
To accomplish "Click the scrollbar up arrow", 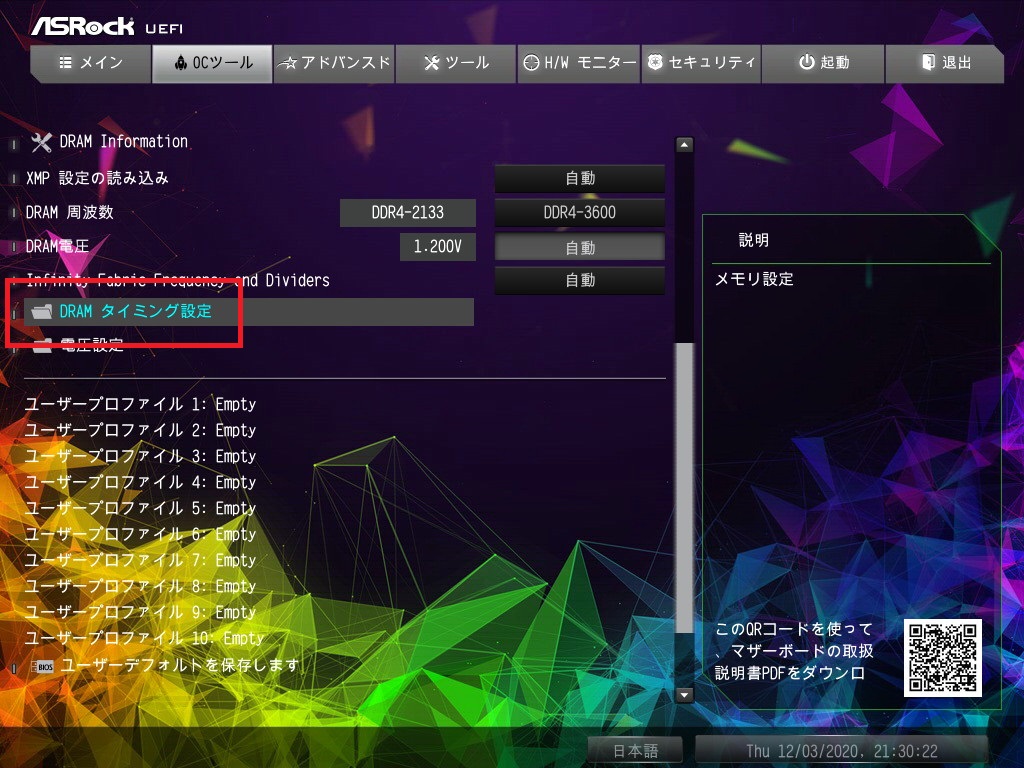I will coord(684,145).
